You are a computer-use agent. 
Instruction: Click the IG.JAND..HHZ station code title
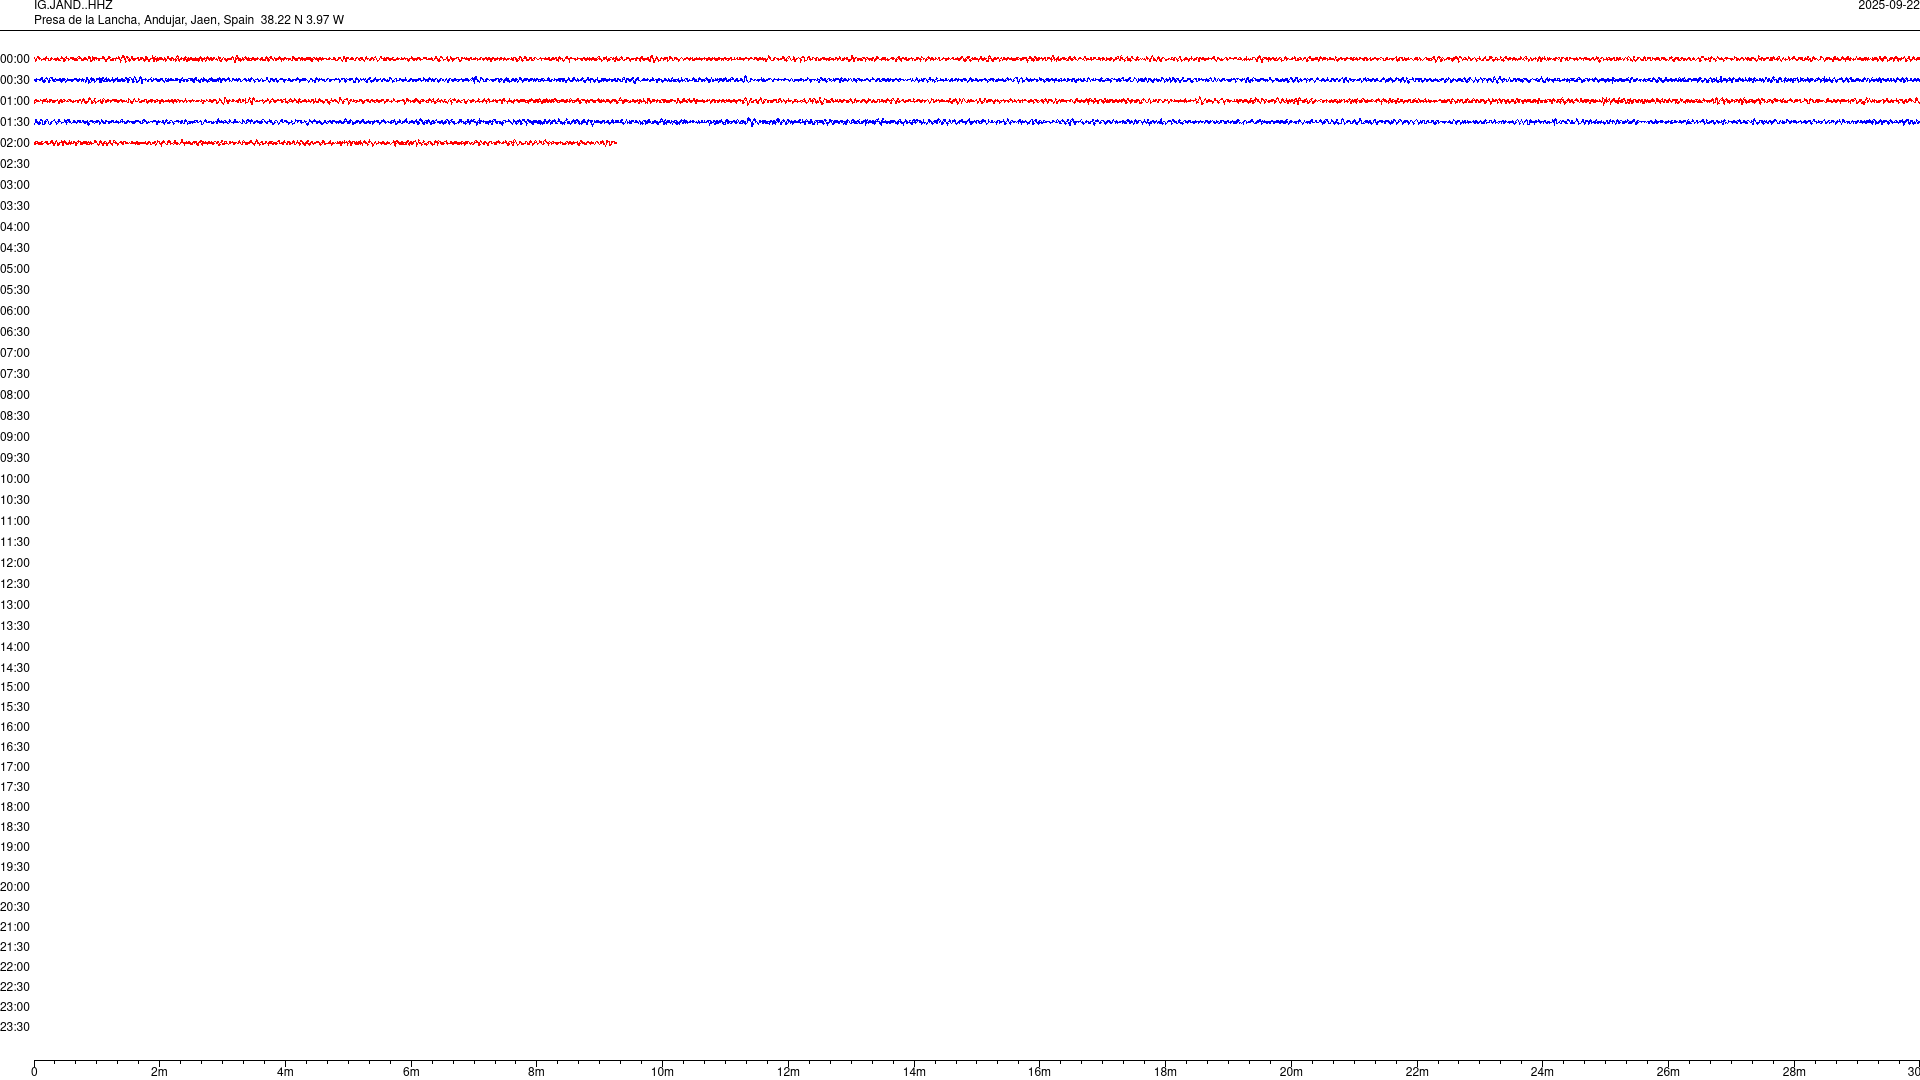(73, 6)
